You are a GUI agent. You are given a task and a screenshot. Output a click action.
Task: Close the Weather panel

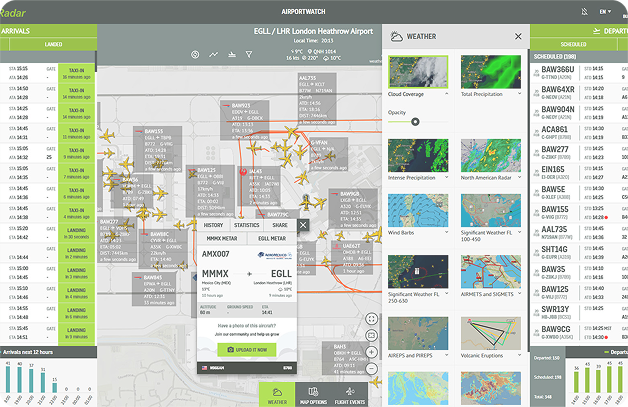pyautogui.click(x=517, y=36)
